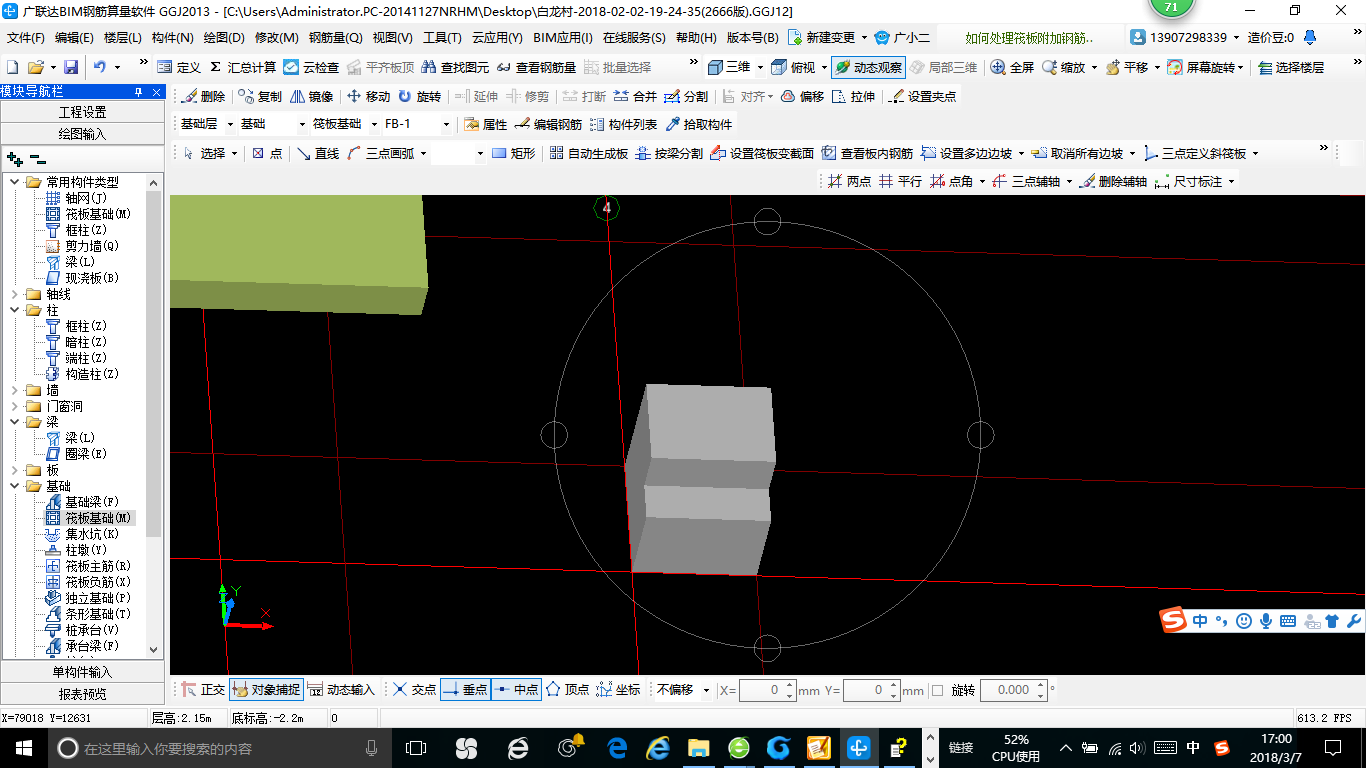Toggle 顶点 vertex snap
The width and height of the screenshot is (1366, 768).
pyautogui.click(x=567, y=690)
